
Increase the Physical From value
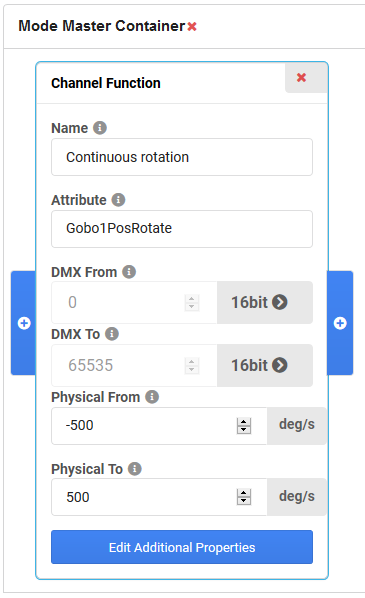(x=244, y=422)
